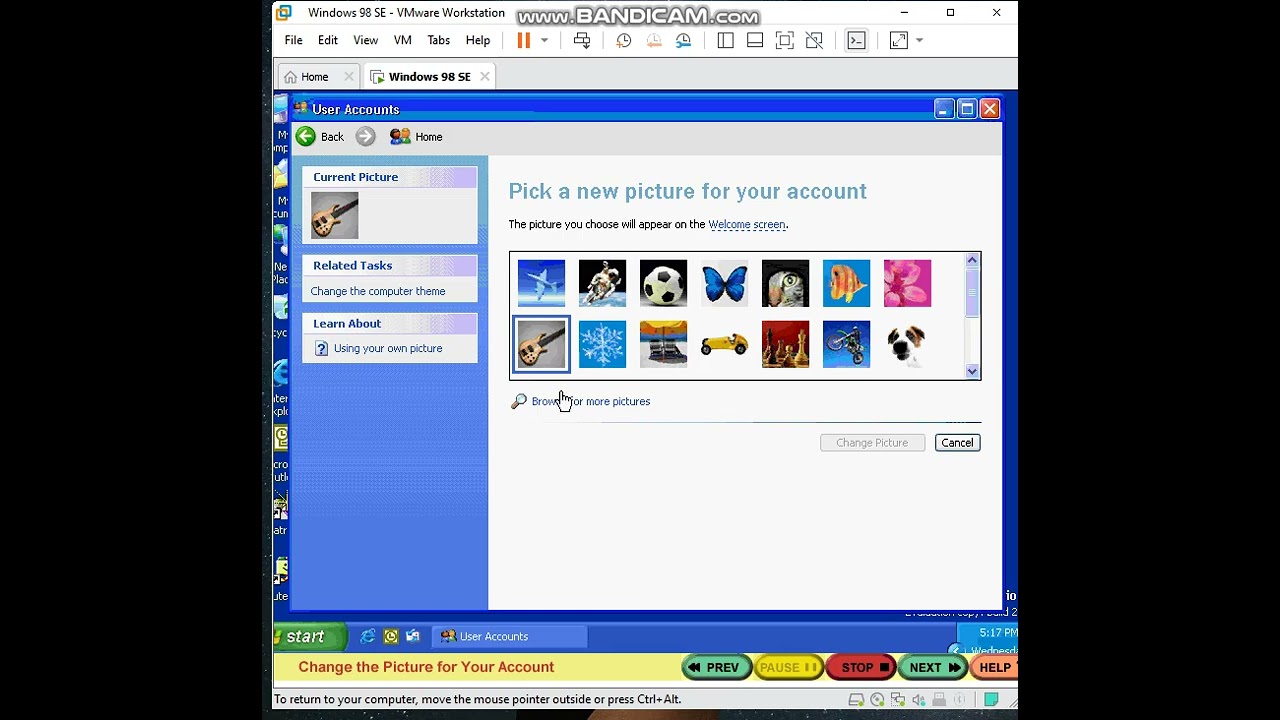Toggle Unity mode icon
1280x720 pixels.
(x=815, y=40)
